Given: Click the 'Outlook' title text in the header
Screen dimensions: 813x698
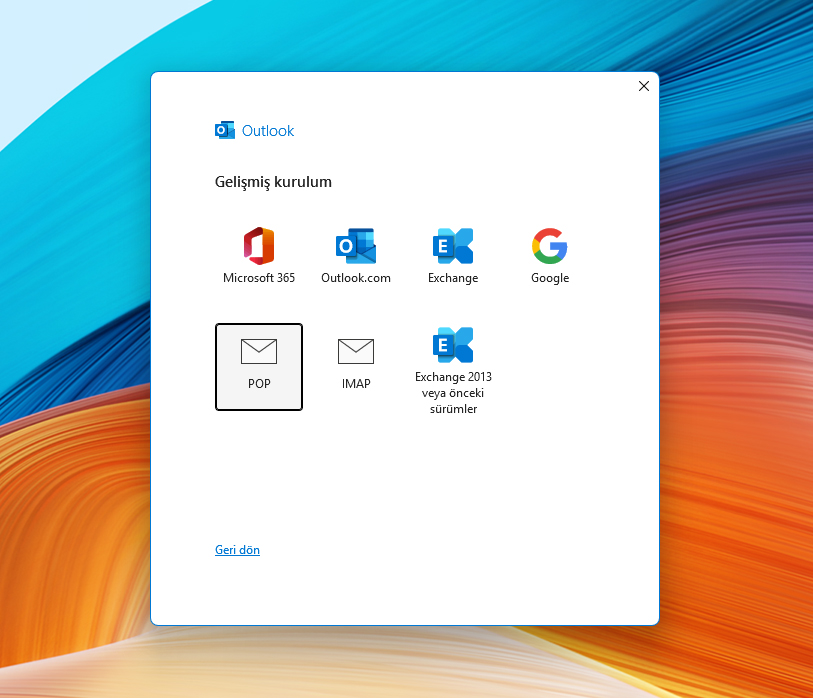Looking at the screenshot, I should pos(268,131).
